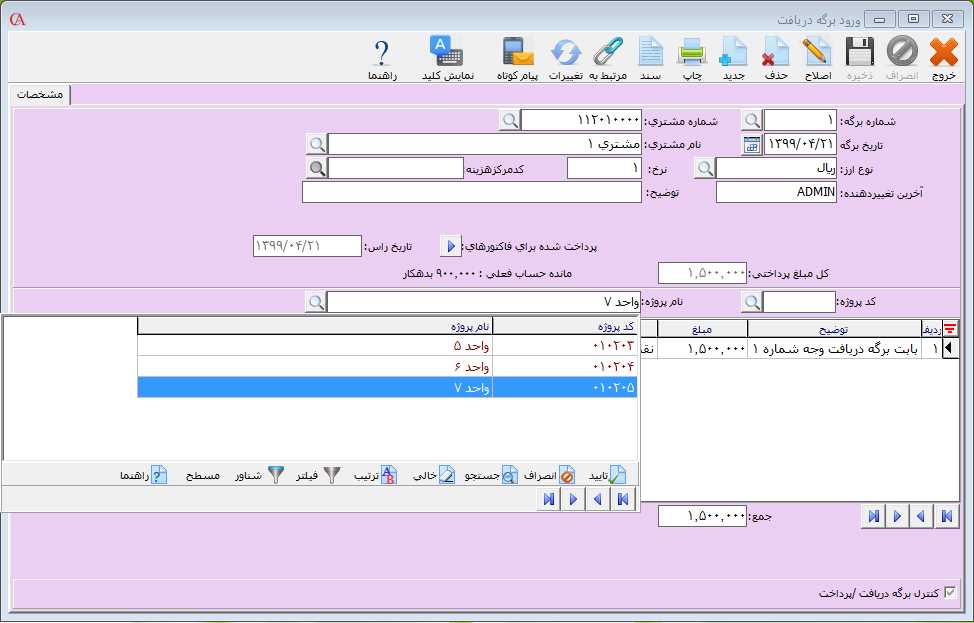Click the Print (چاپ) printer icon

(692, 57)
